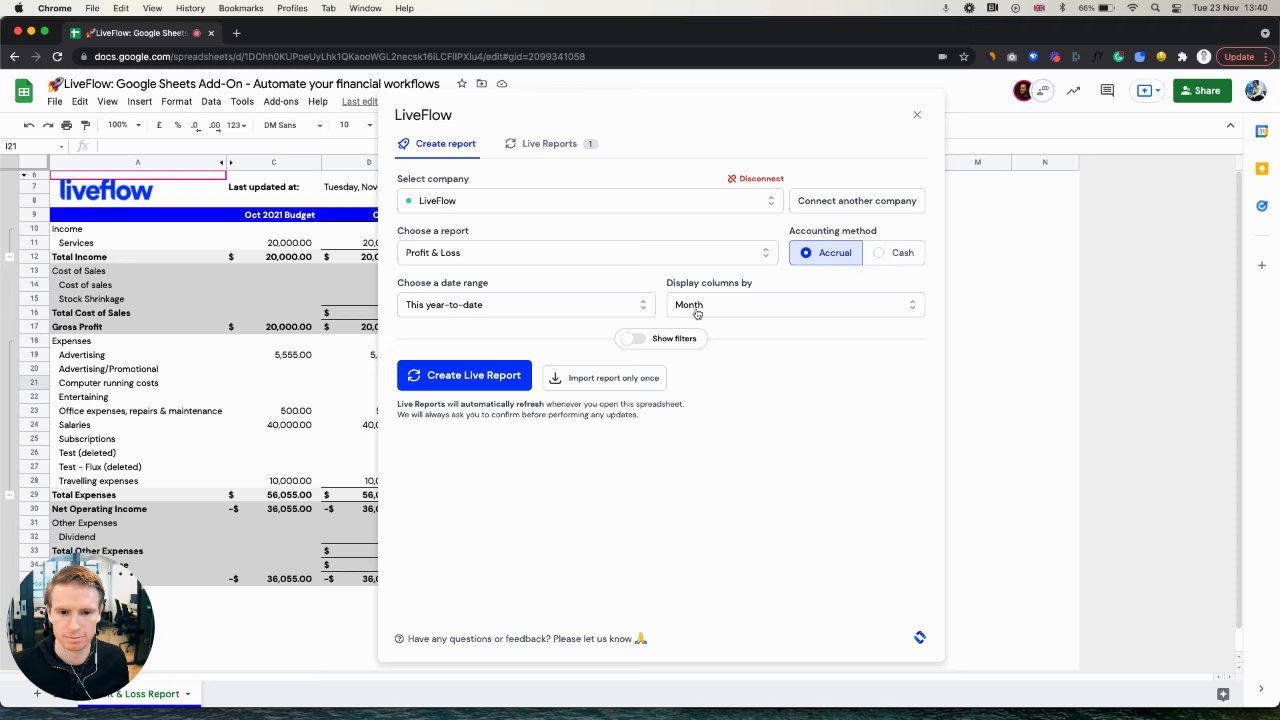
Task: Click the questions or feedback link
Action: coord(521,639)
